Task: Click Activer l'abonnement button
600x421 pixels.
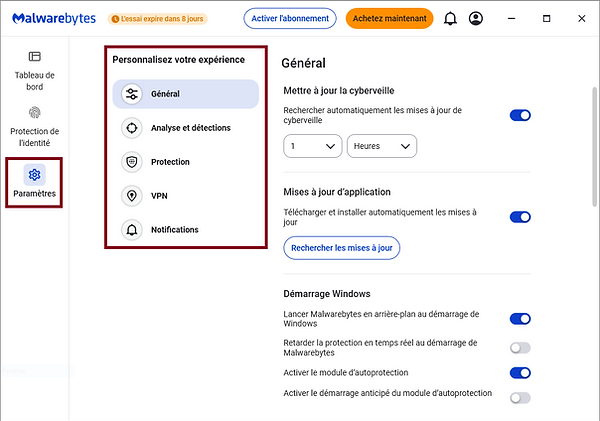Action: click(290, 18)
